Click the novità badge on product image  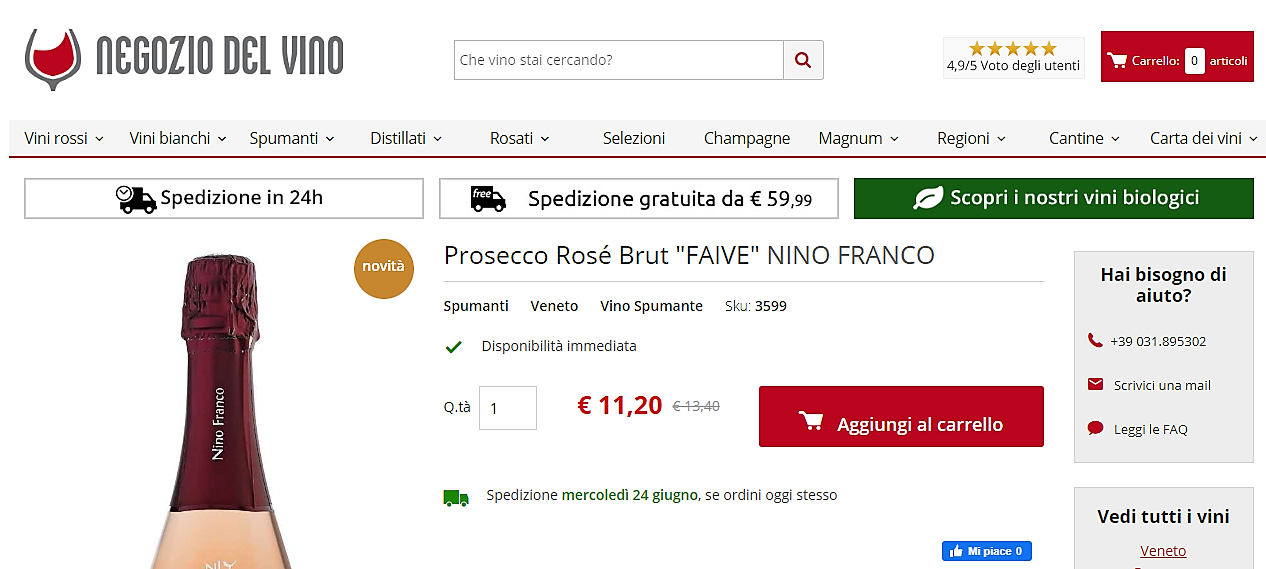[383, 268]
